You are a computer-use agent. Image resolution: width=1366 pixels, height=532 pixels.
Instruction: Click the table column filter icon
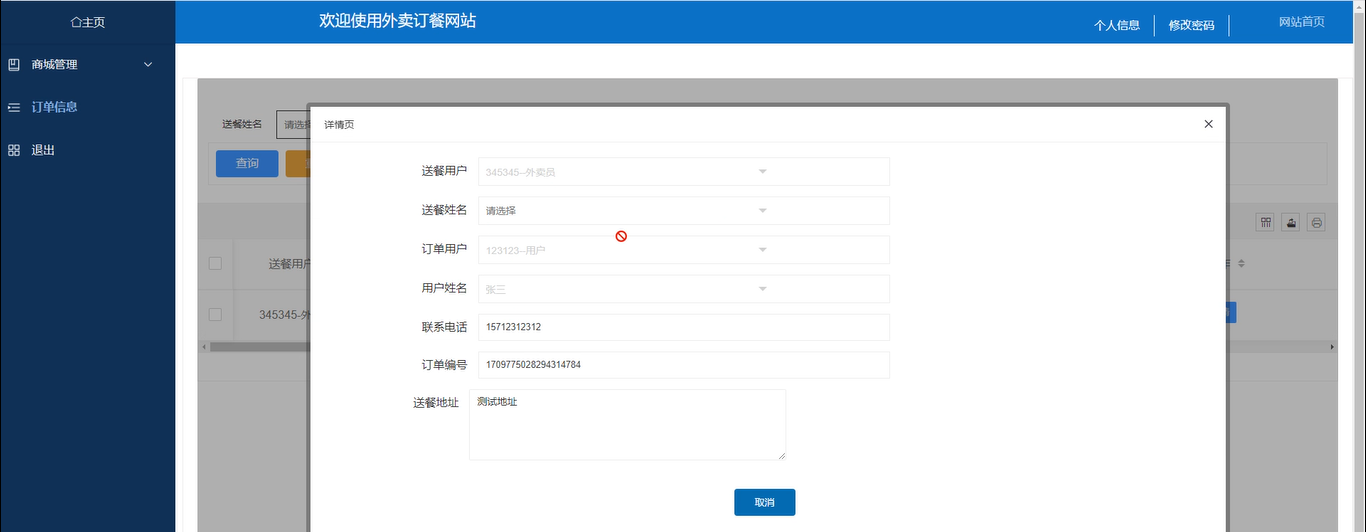1266,223
